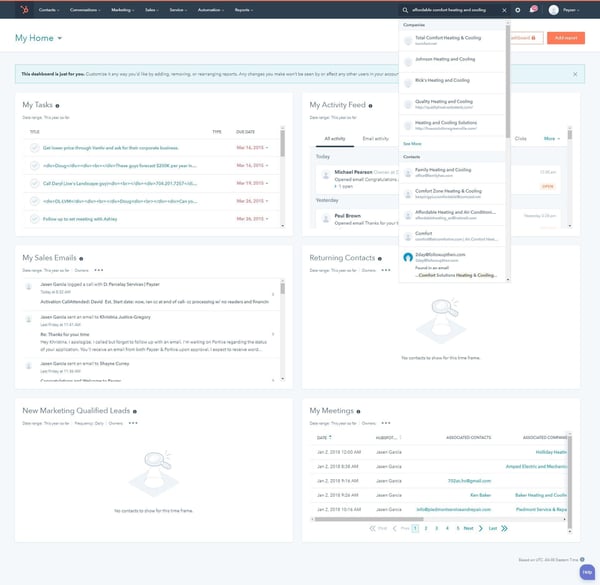600x585 pixels.
Task: Click the orange Add report button
Action: [566, 38]
